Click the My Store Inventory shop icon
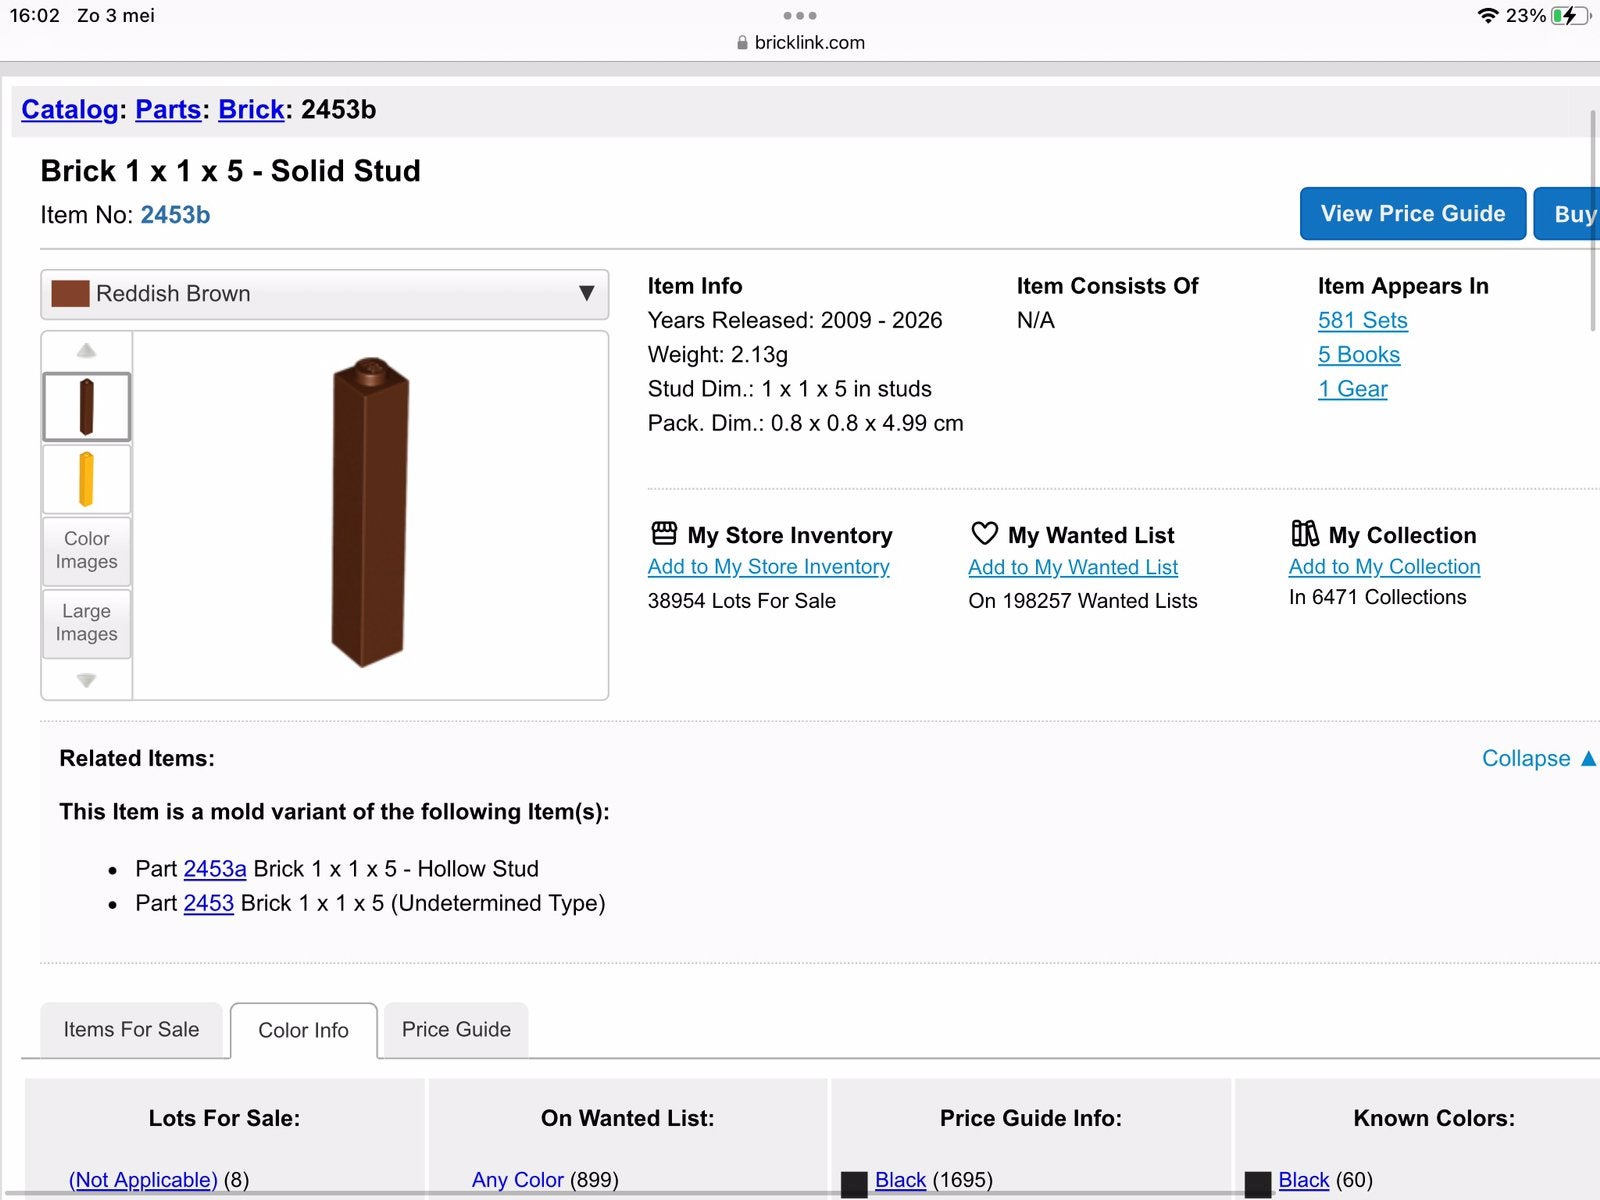Viewport: 1600px width, 1200px height. tap(664, 533)
